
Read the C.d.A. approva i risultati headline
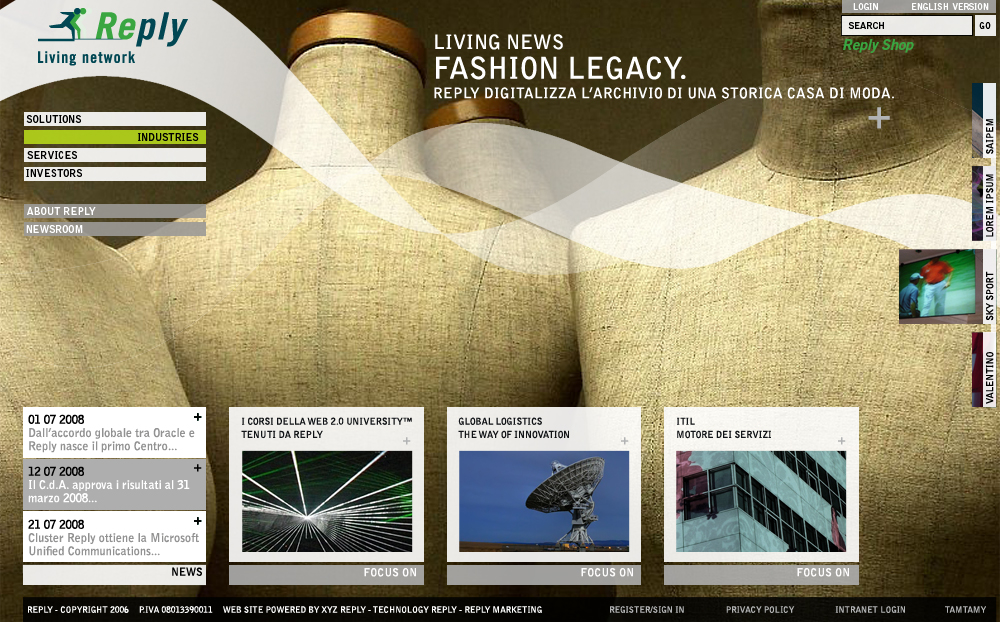pos(108,492)
